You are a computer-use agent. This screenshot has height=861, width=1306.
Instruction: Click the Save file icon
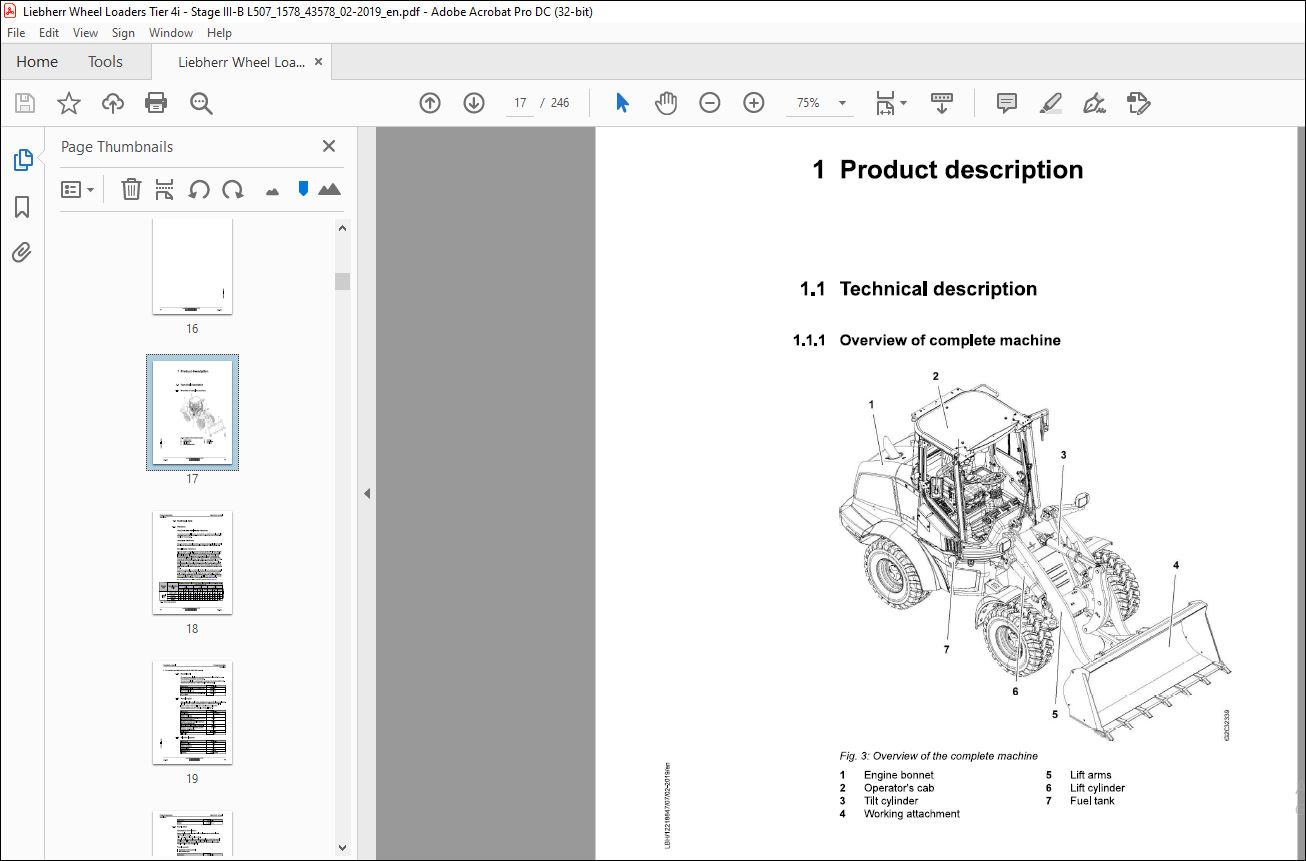(x=25, y=103)
